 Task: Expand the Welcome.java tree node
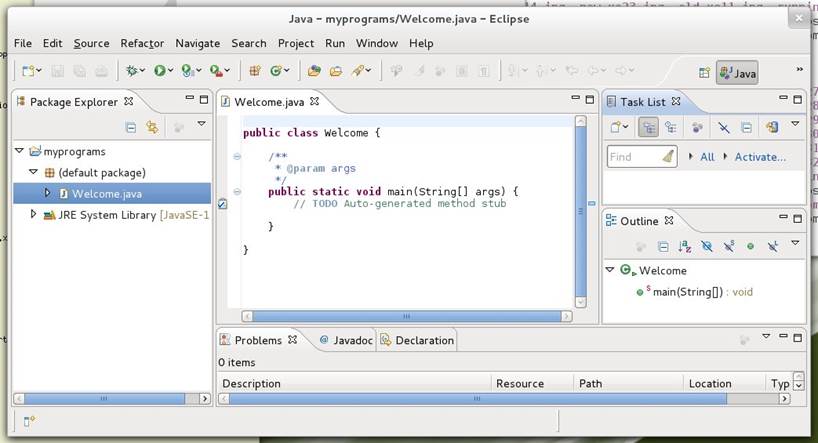point(47,193)
